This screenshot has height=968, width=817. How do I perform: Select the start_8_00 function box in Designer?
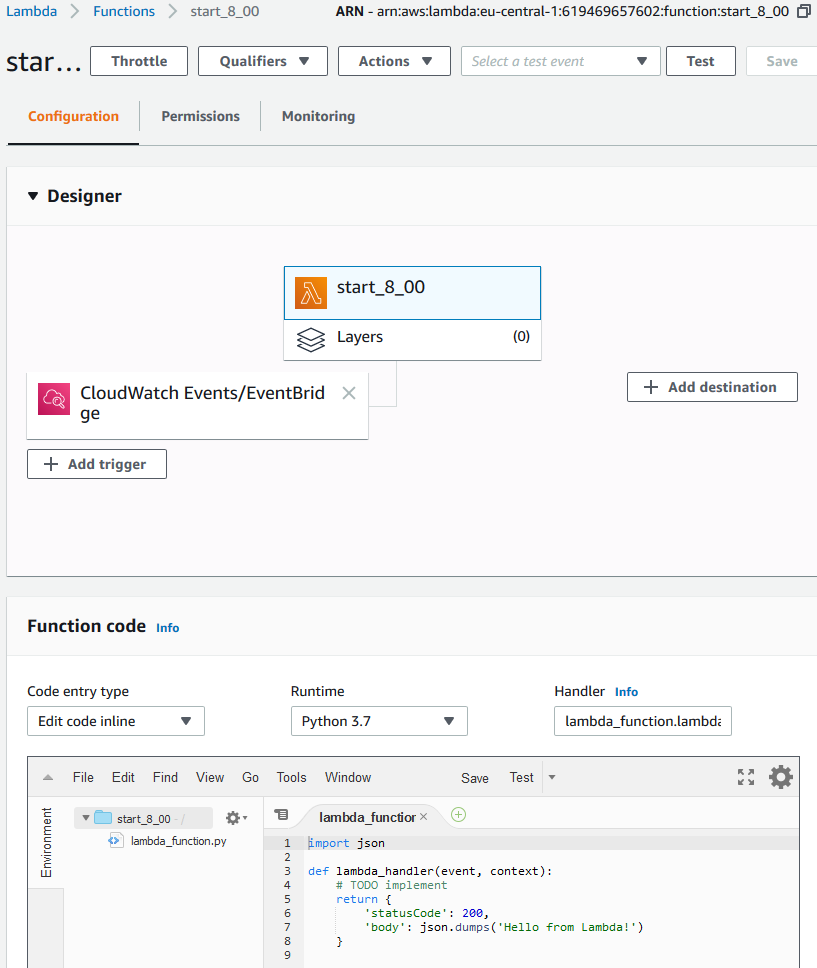[x=413, y=293]
